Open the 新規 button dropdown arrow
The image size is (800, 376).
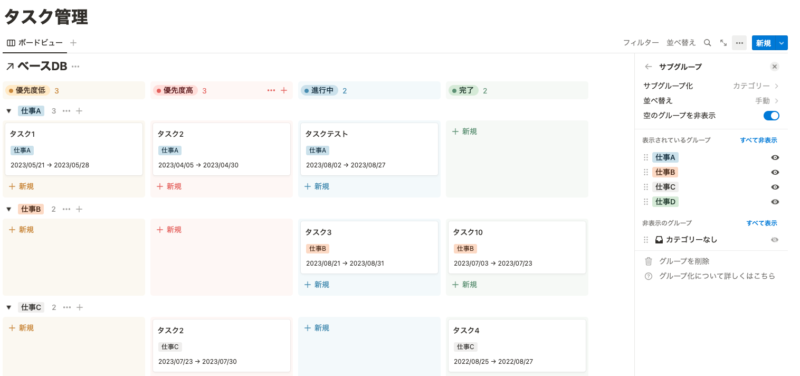(x=782, y=43)
